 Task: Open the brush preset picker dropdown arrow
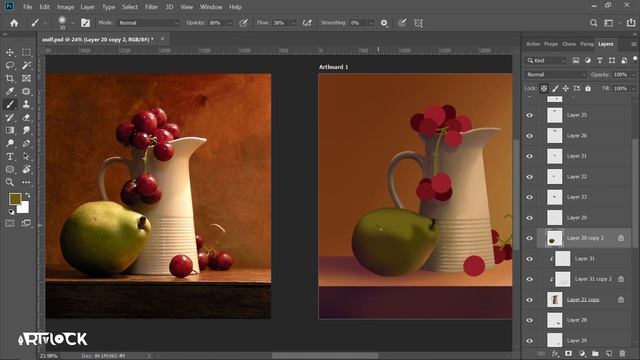[x=72, y=23]
